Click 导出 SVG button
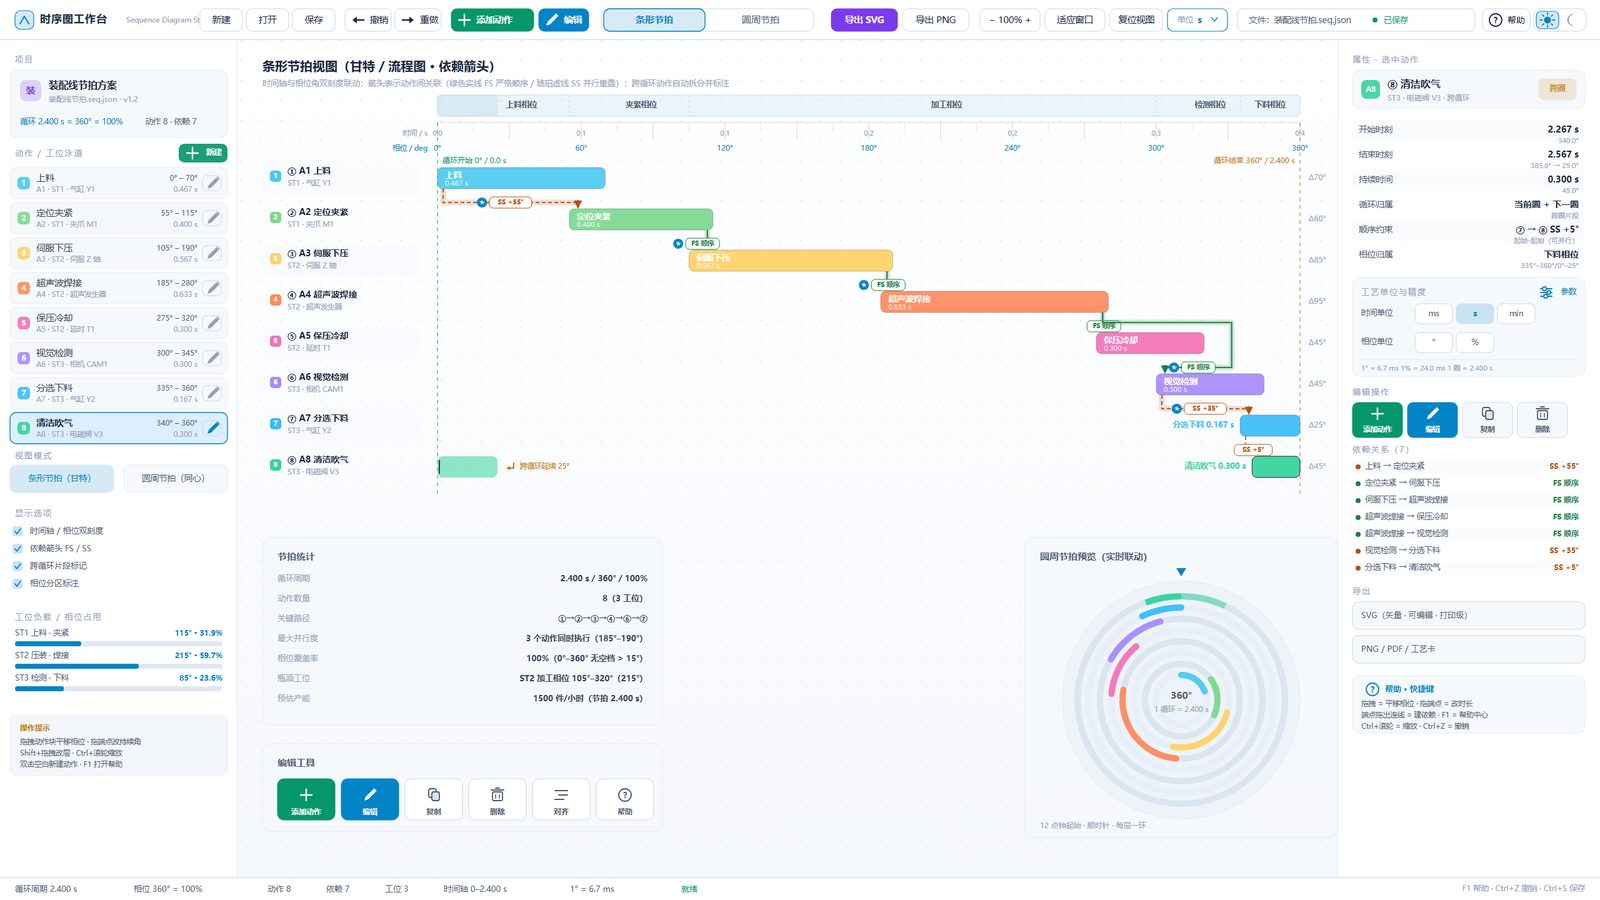The image size is (1600, 900). [864, 20]
